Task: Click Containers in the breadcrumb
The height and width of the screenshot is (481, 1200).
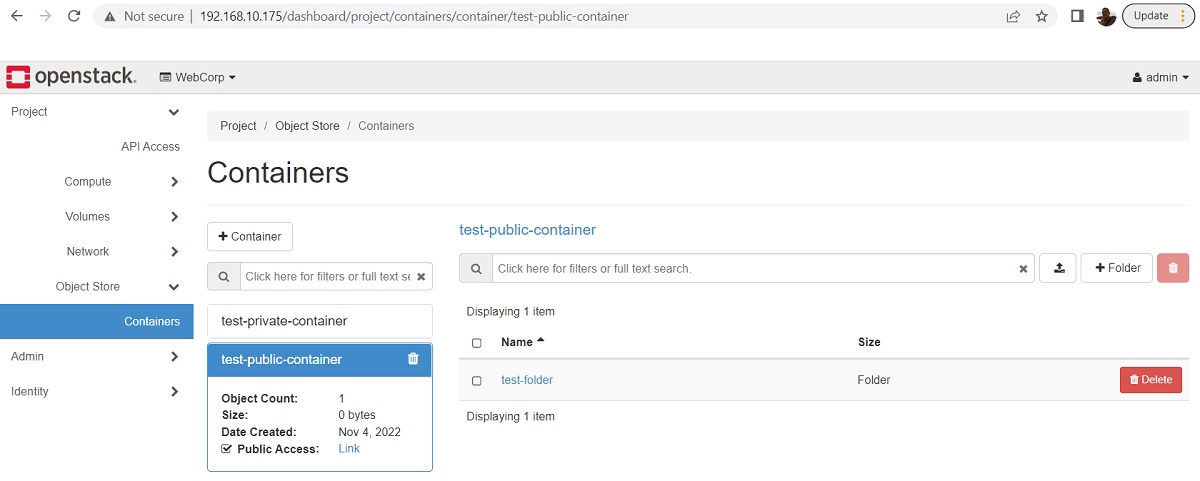Action: click(x=386, y=126)
